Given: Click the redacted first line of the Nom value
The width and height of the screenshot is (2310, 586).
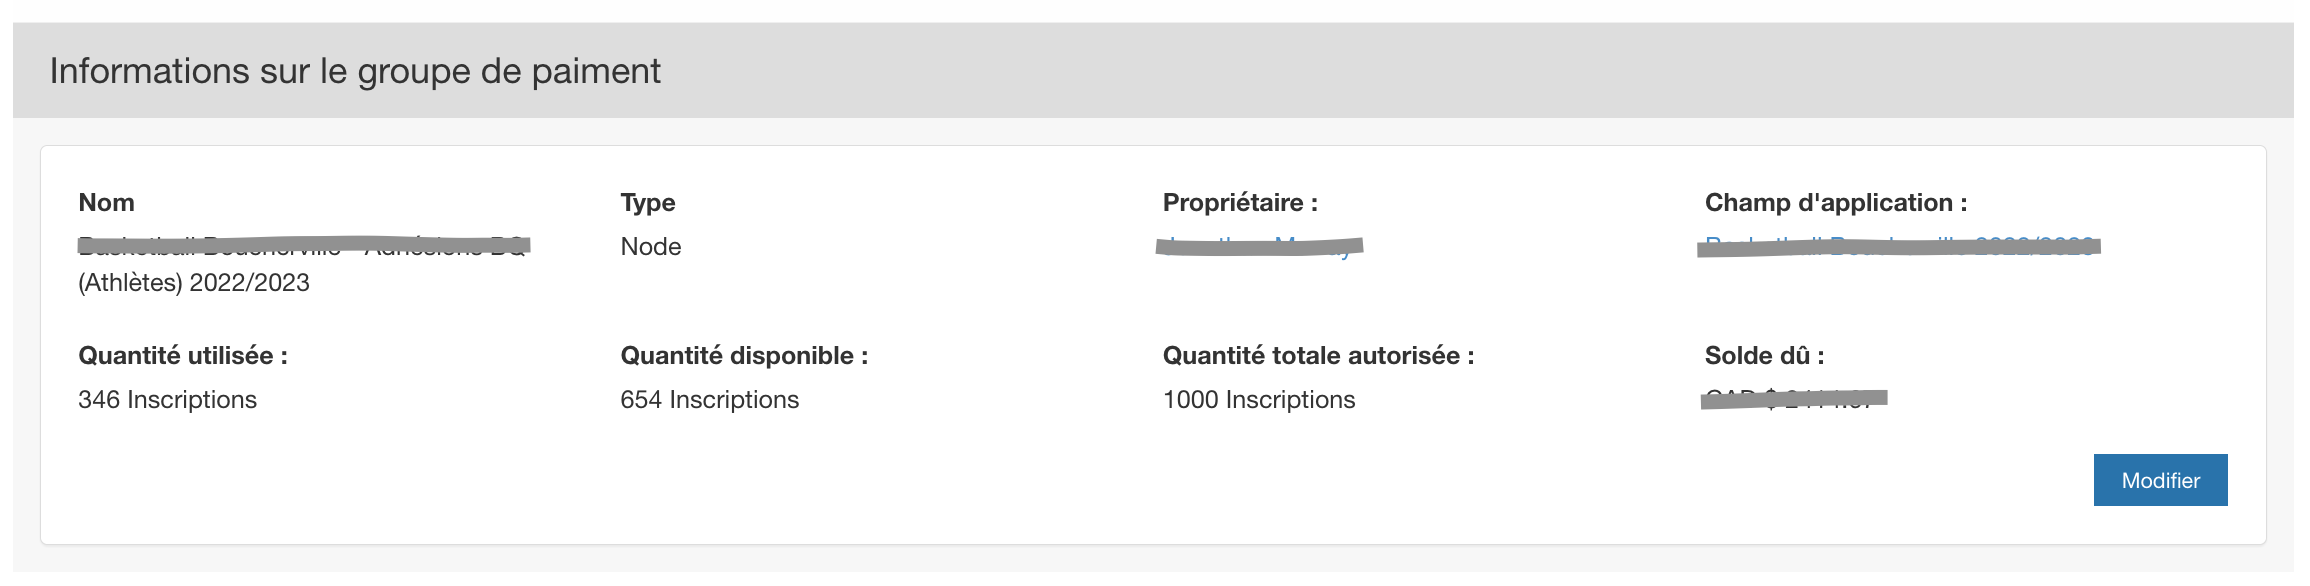Looking at the screenshot, I should pyautogui.click(x=303, y=246).
